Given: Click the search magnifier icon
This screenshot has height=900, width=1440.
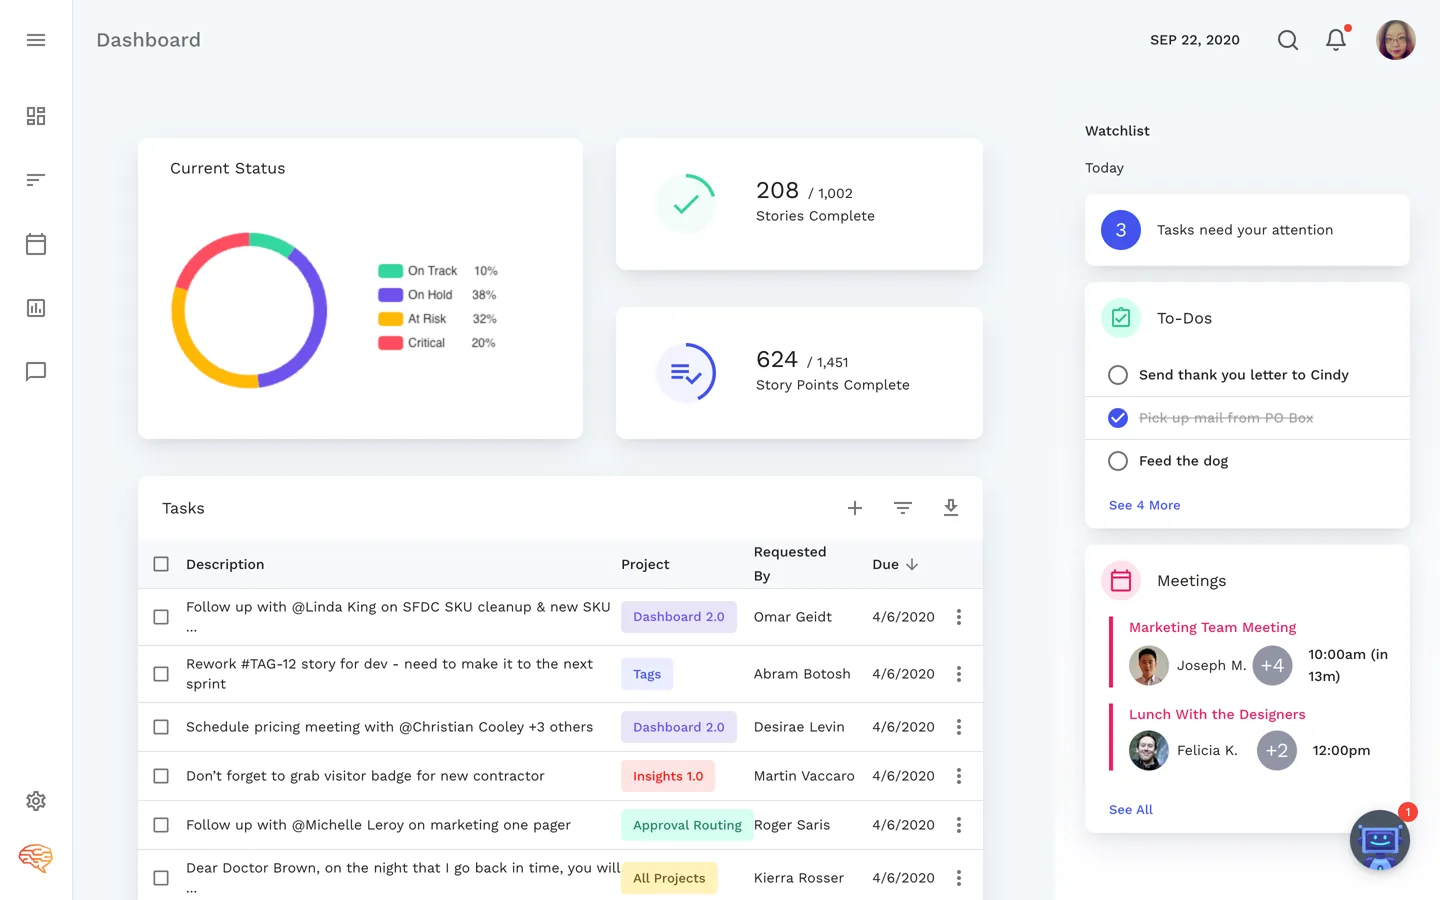Looking at the screenshot, I should (1288, 40).
